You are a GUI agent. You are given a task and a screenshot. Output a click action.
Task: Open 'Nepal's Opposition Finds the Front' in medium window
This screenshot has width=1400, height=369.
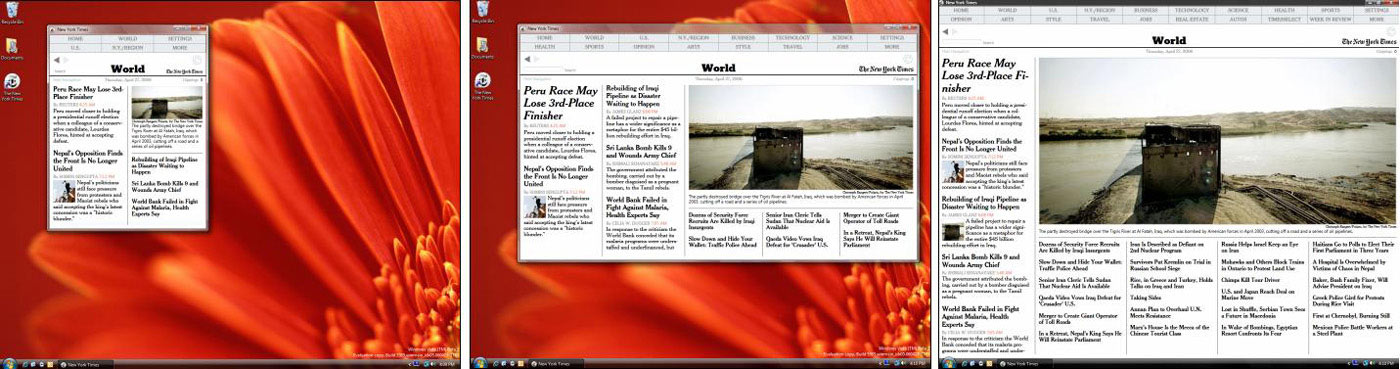[x=560, y=176]
